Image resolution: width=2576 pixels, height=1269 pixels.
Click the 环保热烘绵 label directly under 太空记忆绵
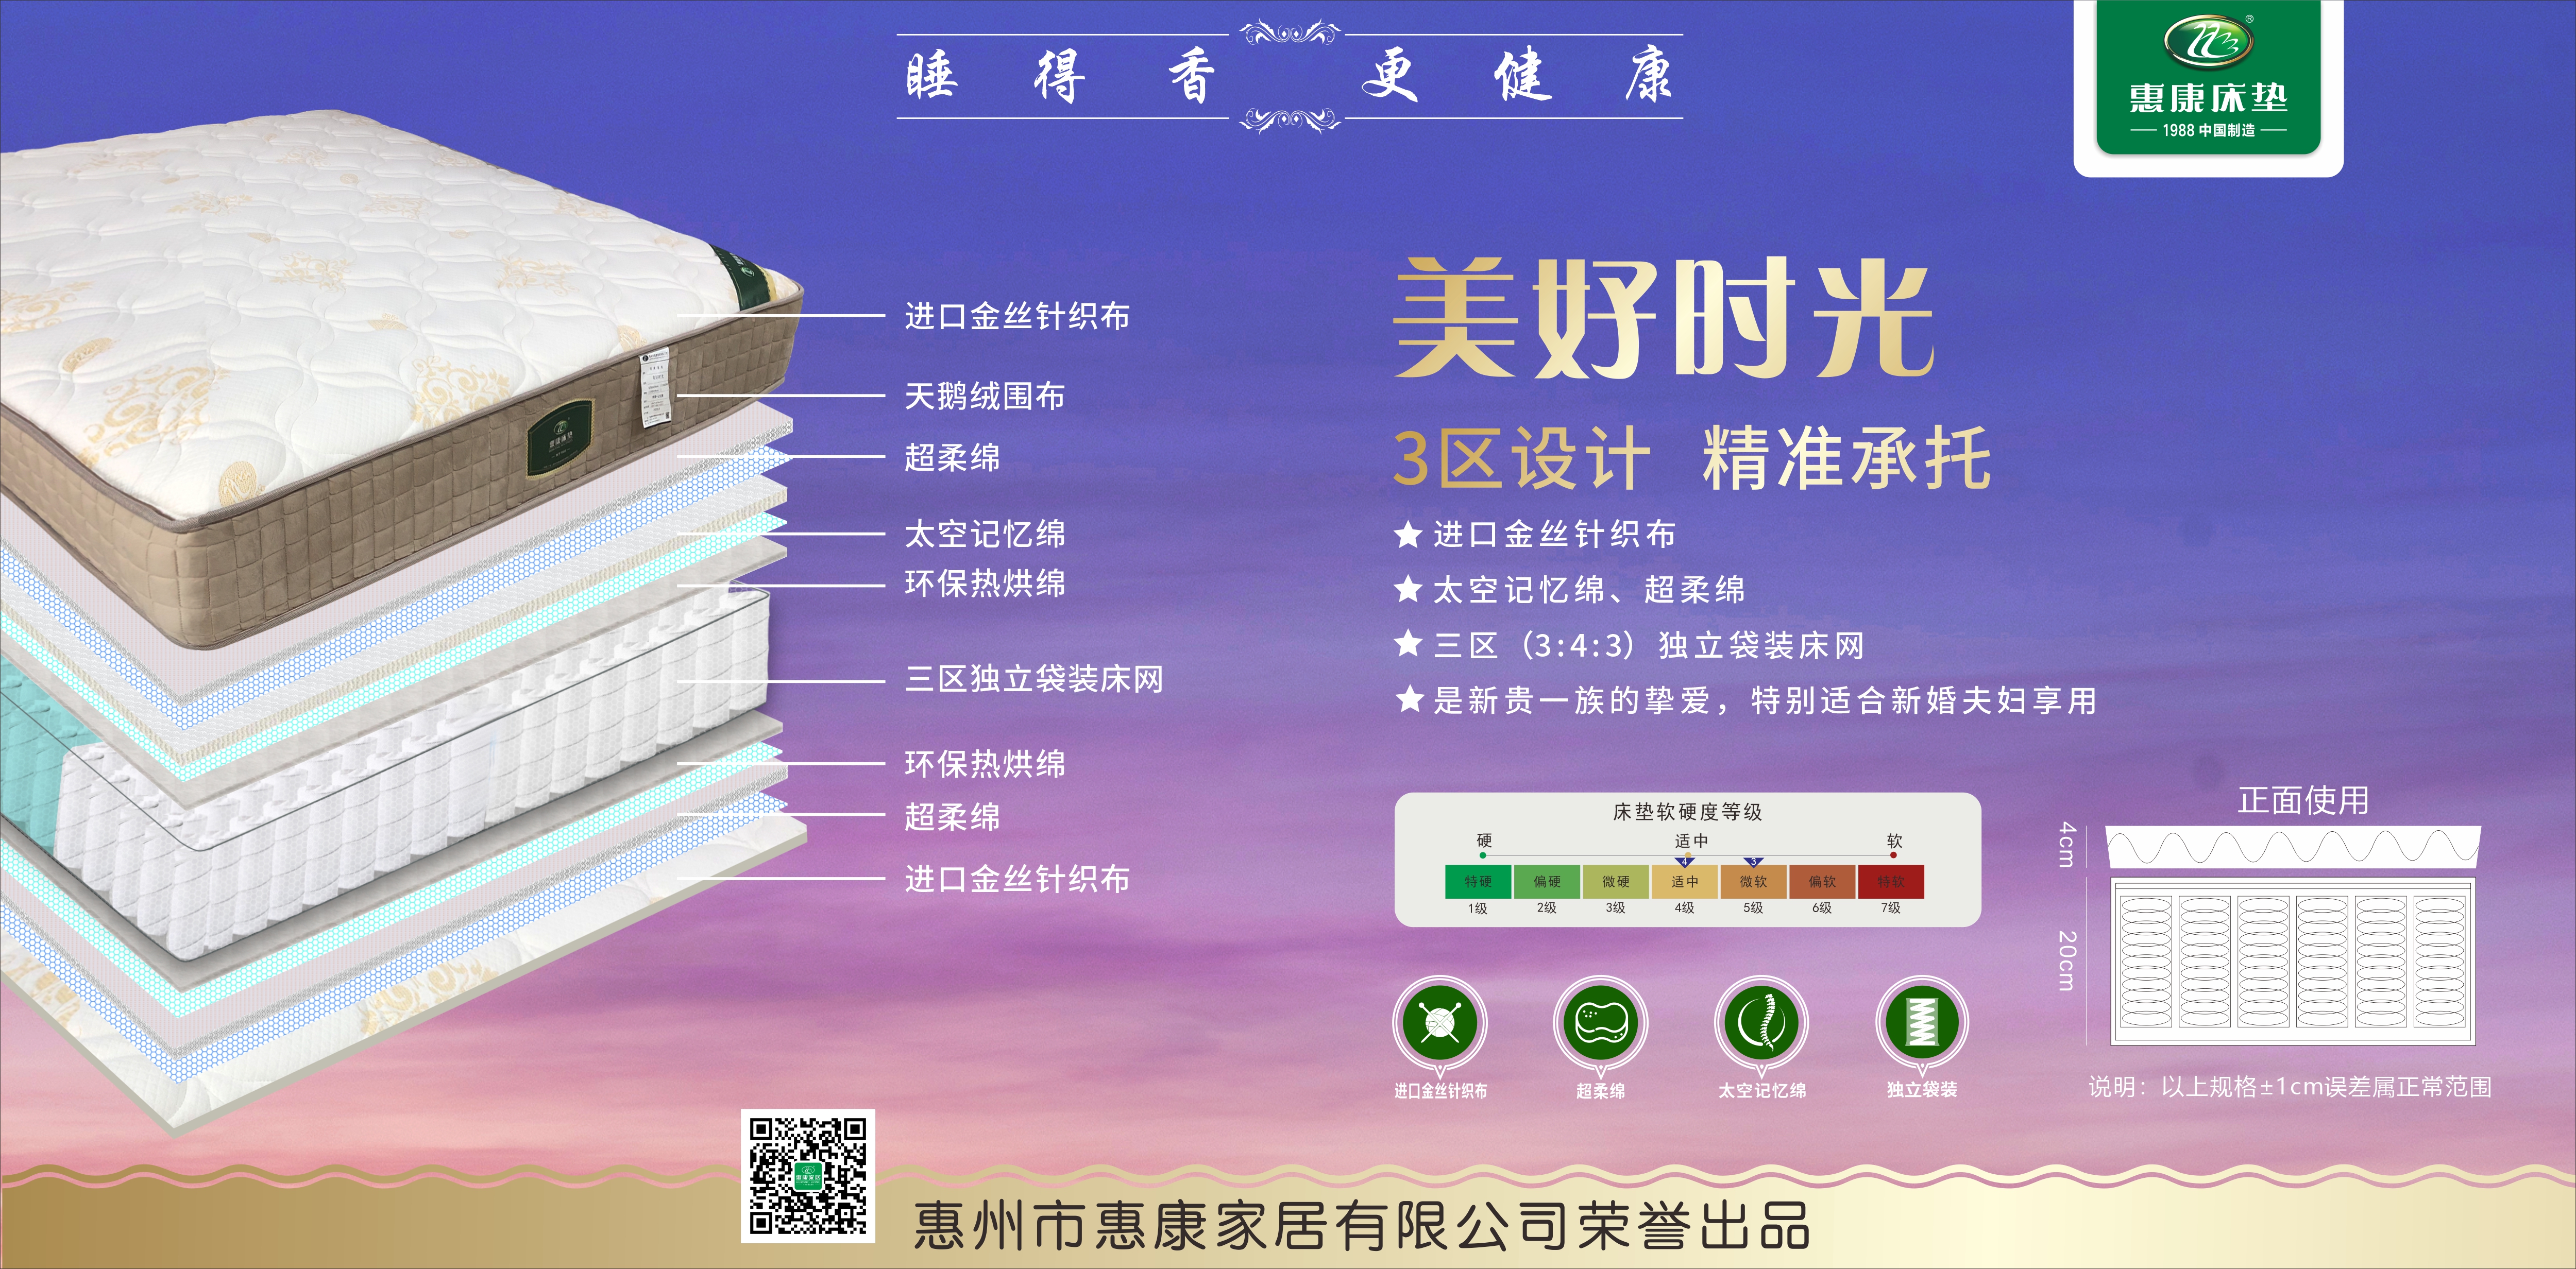click(x=985, y=584)
